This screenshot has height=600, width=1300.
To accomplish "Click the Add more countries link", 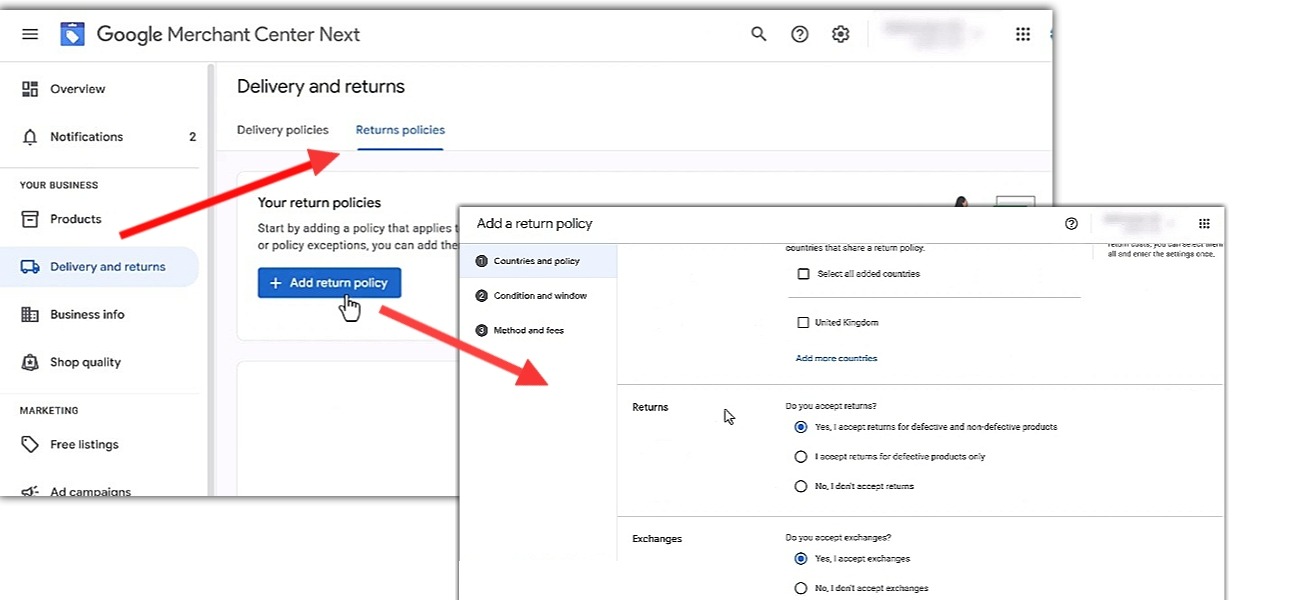I will pyautogui.click(x=836, y=358).
